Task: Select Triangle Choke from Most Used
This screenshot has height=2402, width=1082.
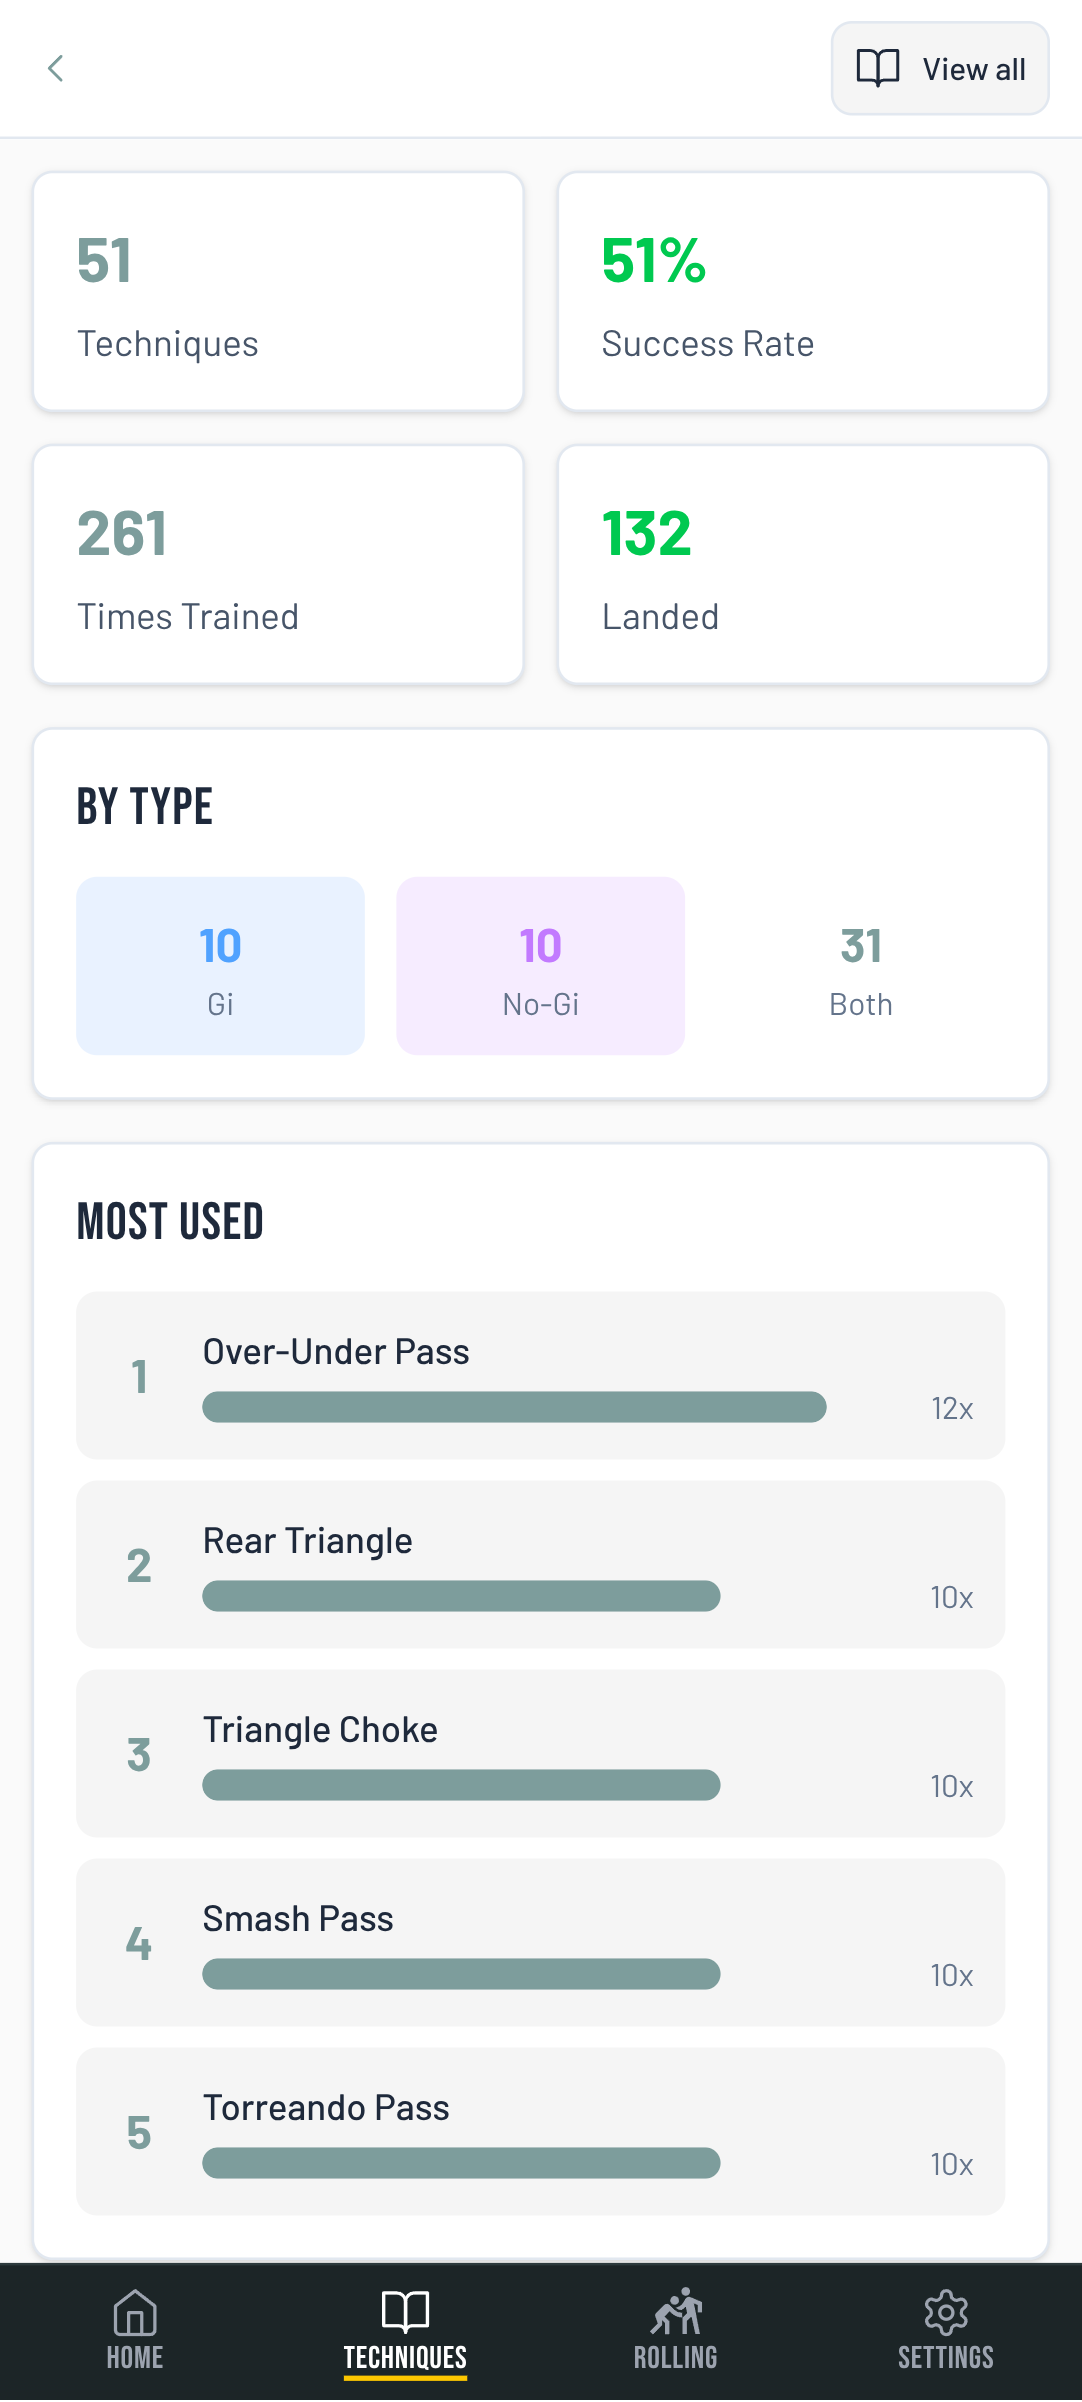Action: coord(540,1753)
